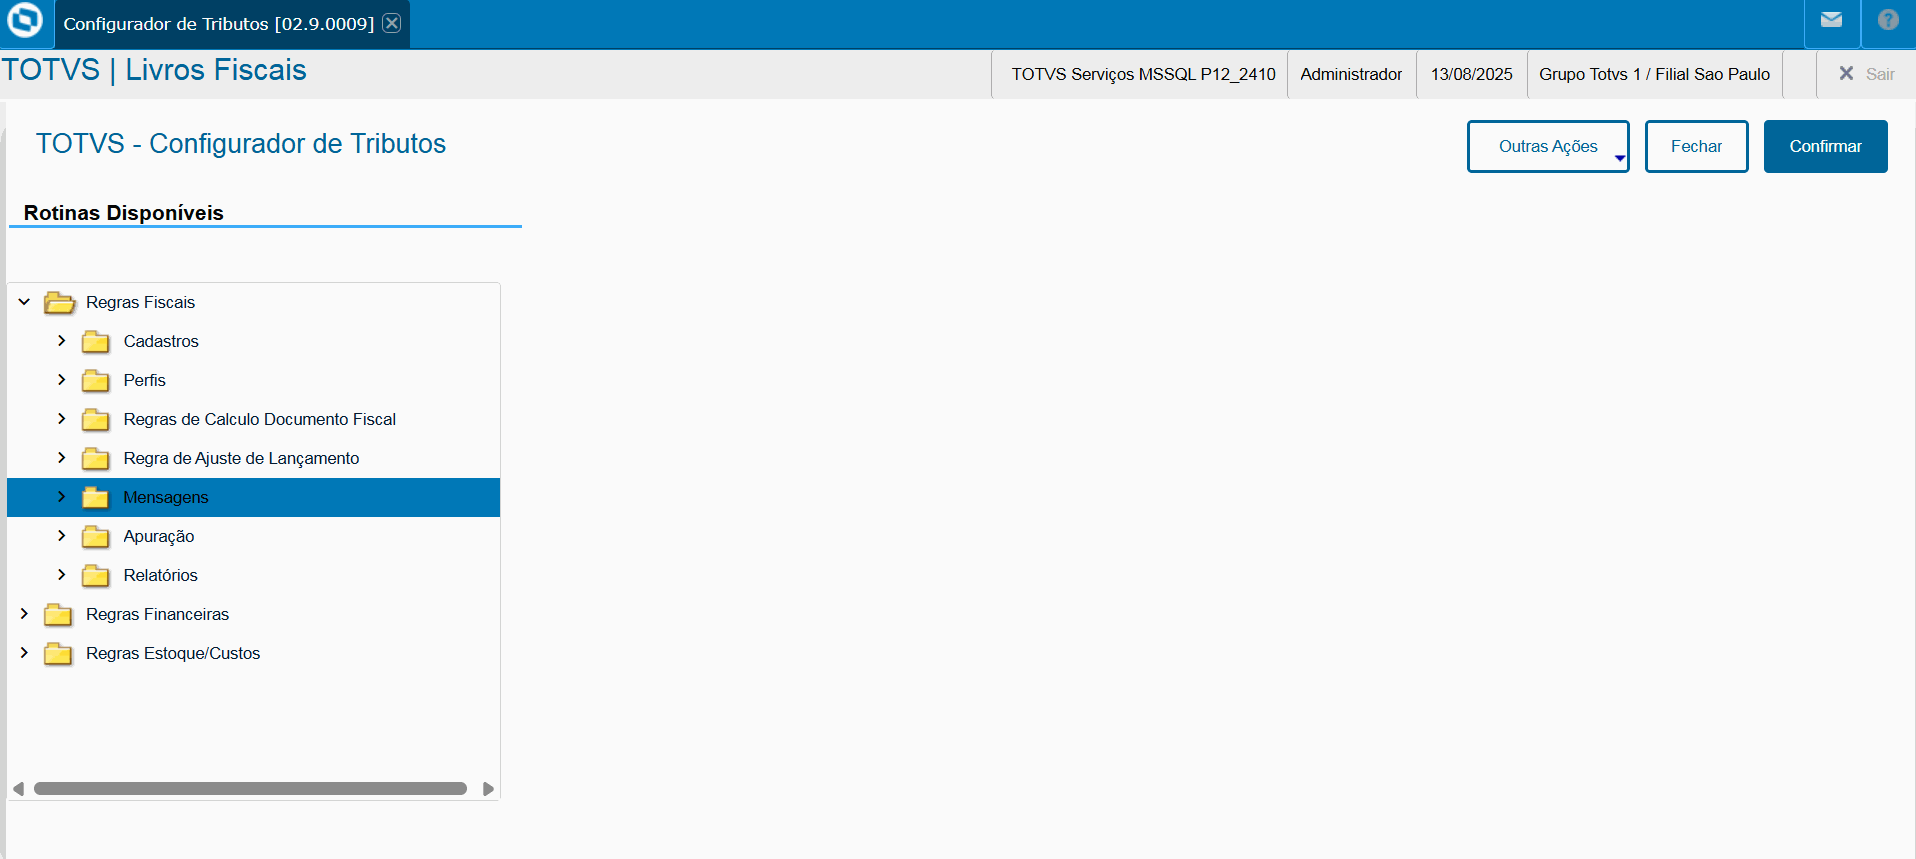Viewport: 1916px width, 859px height.
Task: Click the TOTVS | Livros Fiscais title
Action: point(154,70)
